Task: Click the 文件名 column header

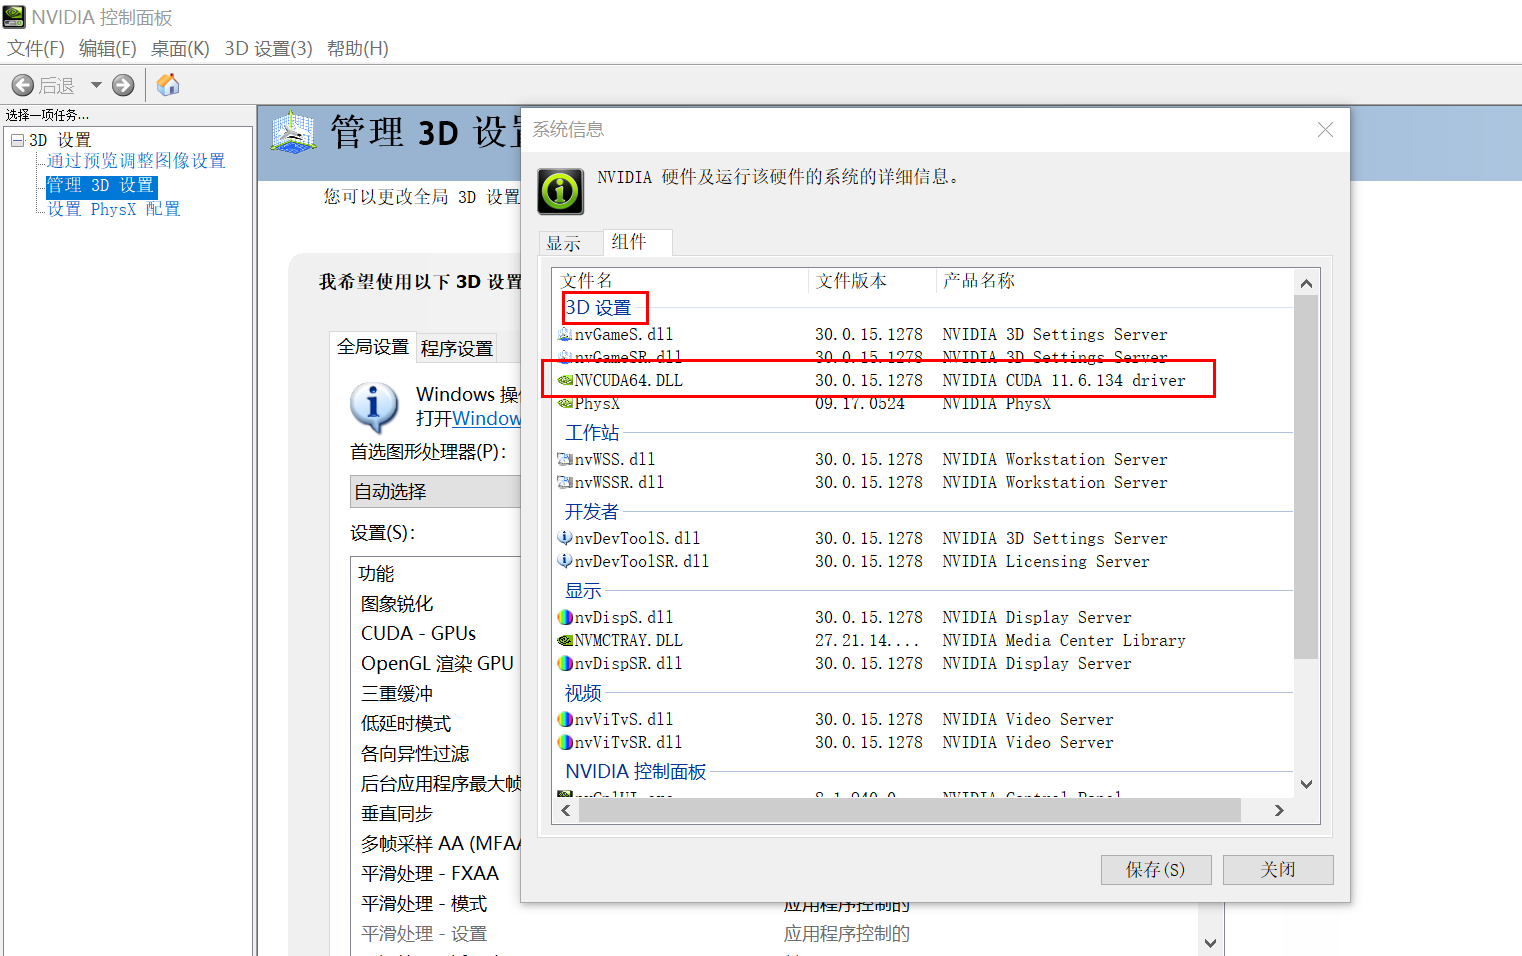Action: pos(587,281)
